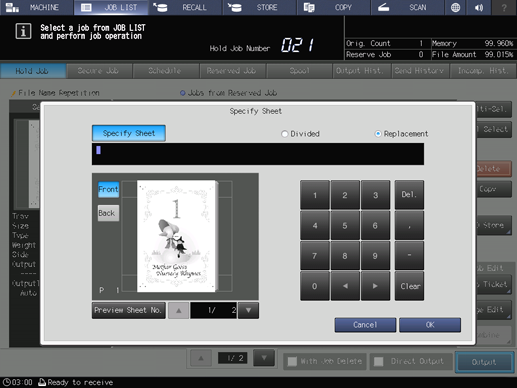The width and height of the screenshot is (517, 388).
Task: Click the comma key on keypad
Action: point(409,225)
